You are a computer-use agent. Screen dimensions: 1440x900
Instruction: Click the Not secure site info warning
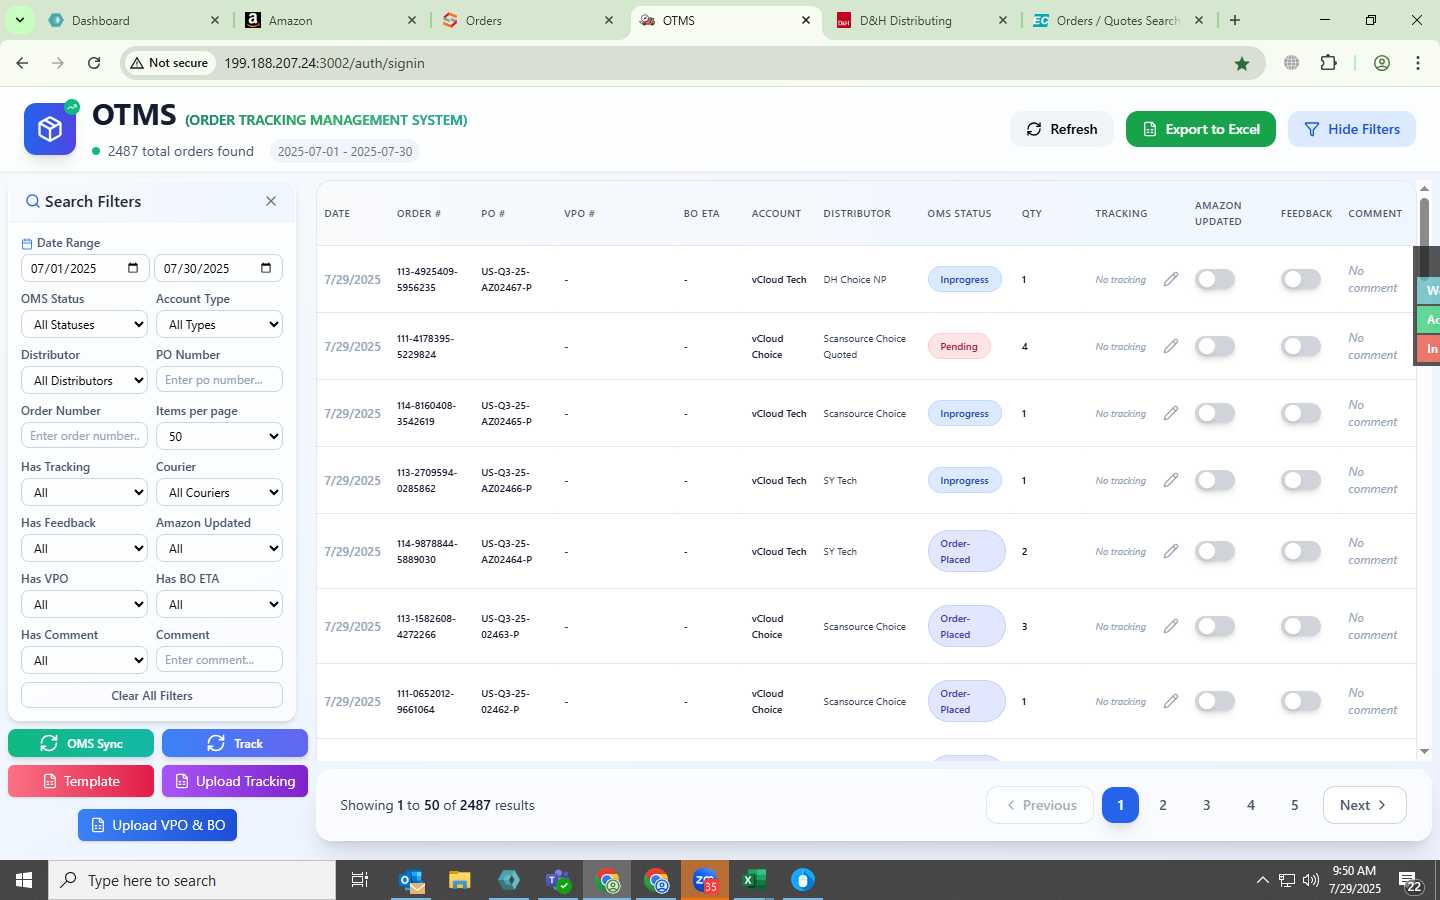pyautogui.click(x=169, y=63)
